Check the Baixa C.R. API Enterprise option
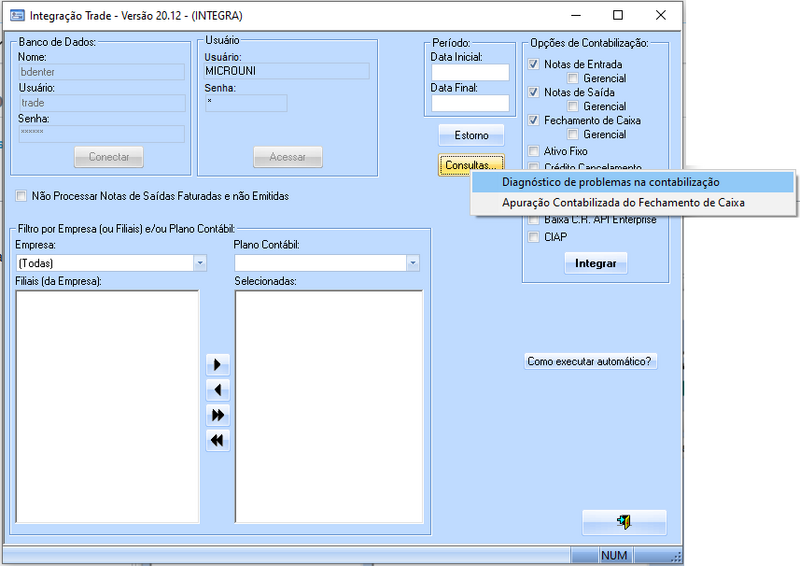800x566 pixels. coord(533,220)
